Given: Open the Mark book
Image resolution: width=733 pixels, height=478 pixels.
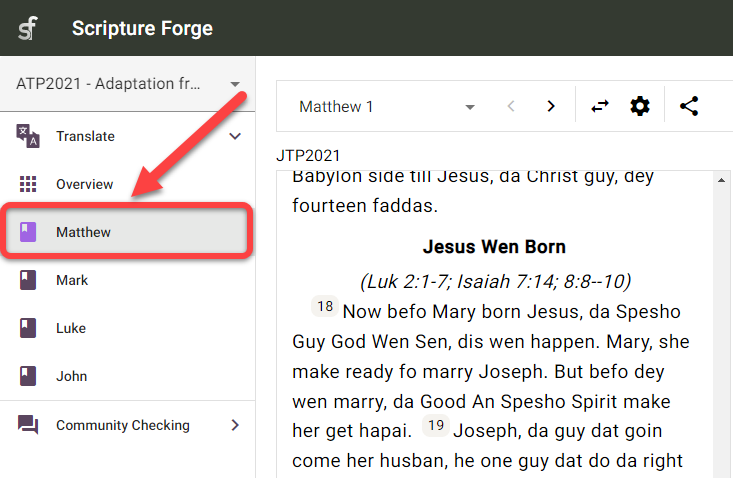Looking at the screenshot, I should click(72, 280).
